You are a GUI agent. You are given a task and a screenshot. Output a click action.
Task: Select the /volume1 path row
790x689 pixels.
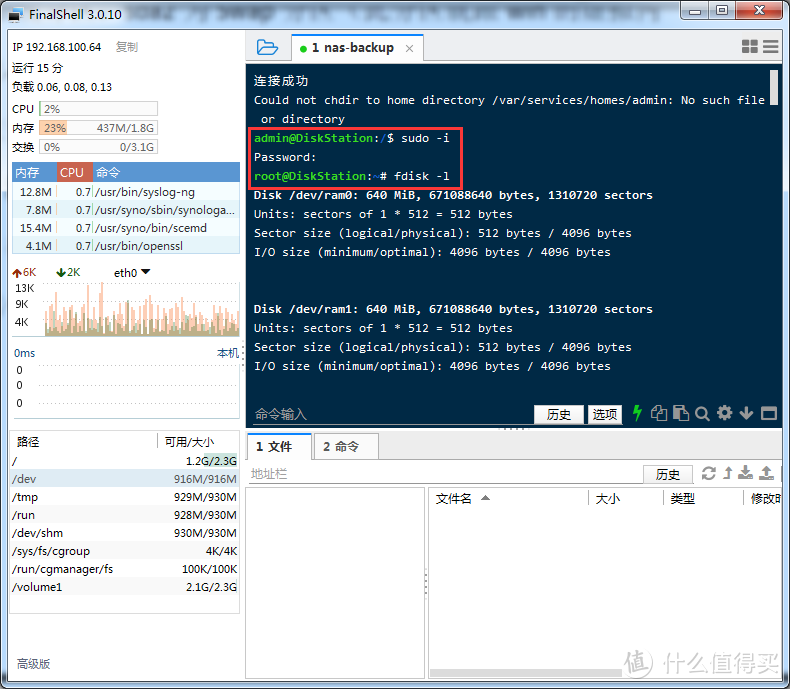124,587
